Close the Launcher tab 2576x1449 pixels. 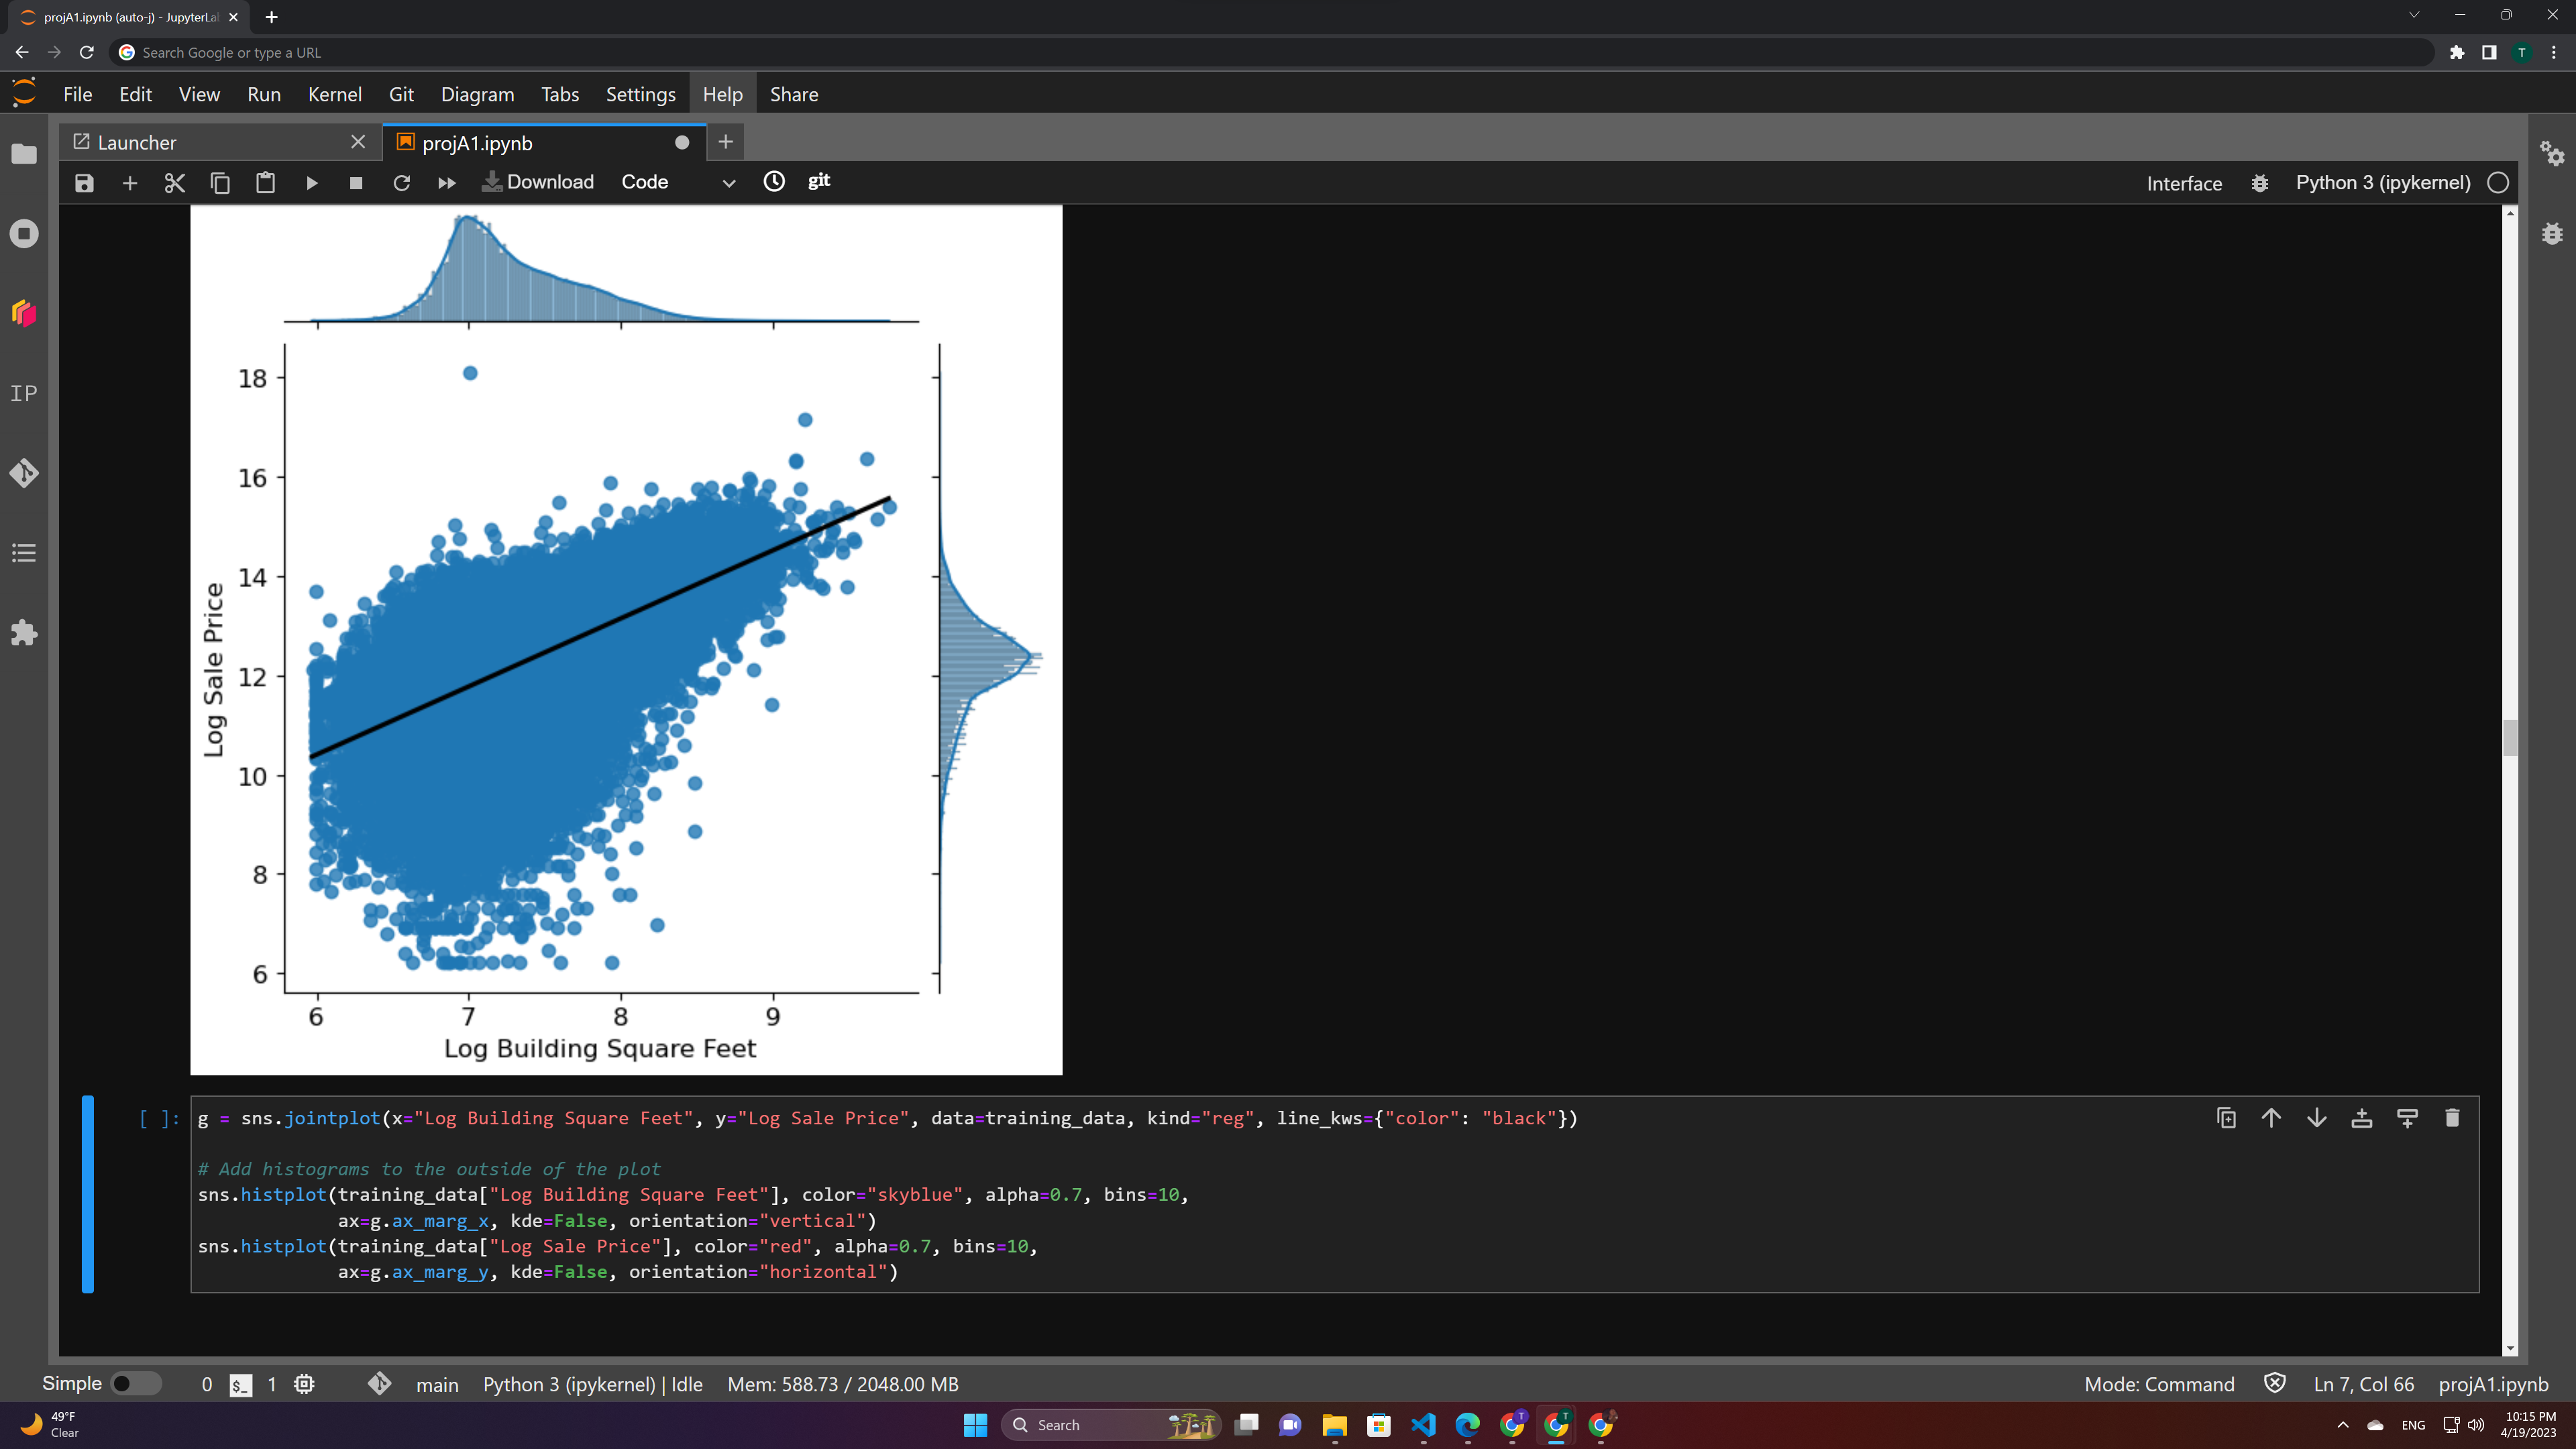pos(358,142)
